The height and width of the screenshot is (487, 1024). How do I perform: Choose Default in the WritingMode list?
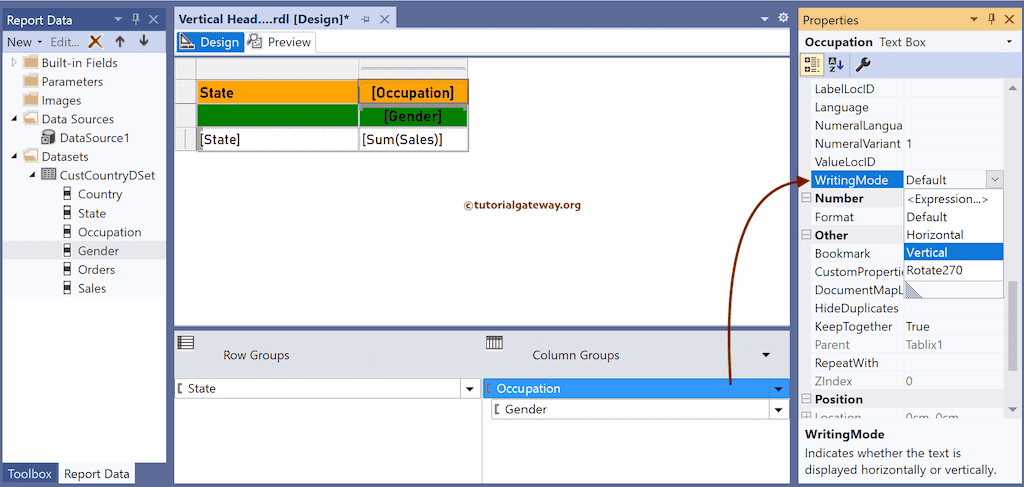point(953,217)
